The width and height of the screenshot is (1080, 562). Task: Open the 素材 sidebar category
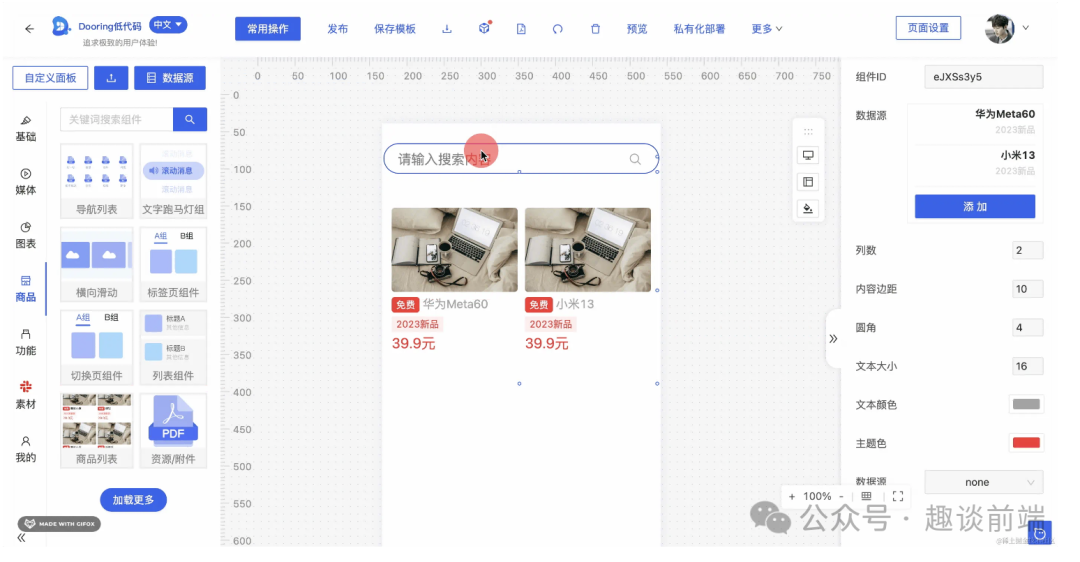click(x=25, y=395)
